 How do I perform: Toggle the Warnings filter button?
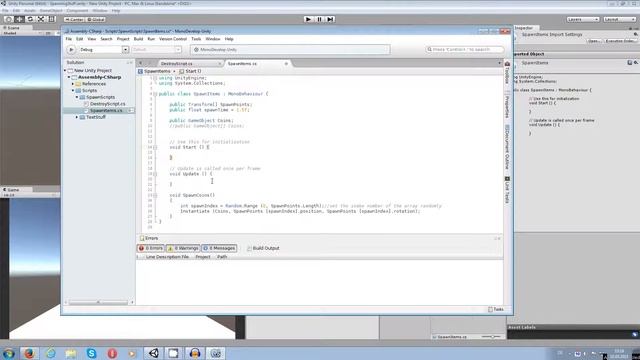183,248
